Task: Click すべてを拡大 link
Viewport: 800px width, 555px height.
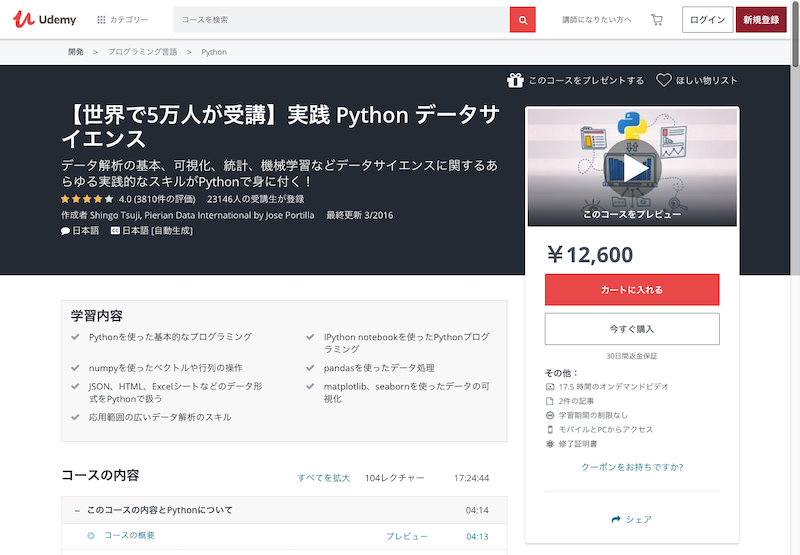Action: tap(323, 478)
